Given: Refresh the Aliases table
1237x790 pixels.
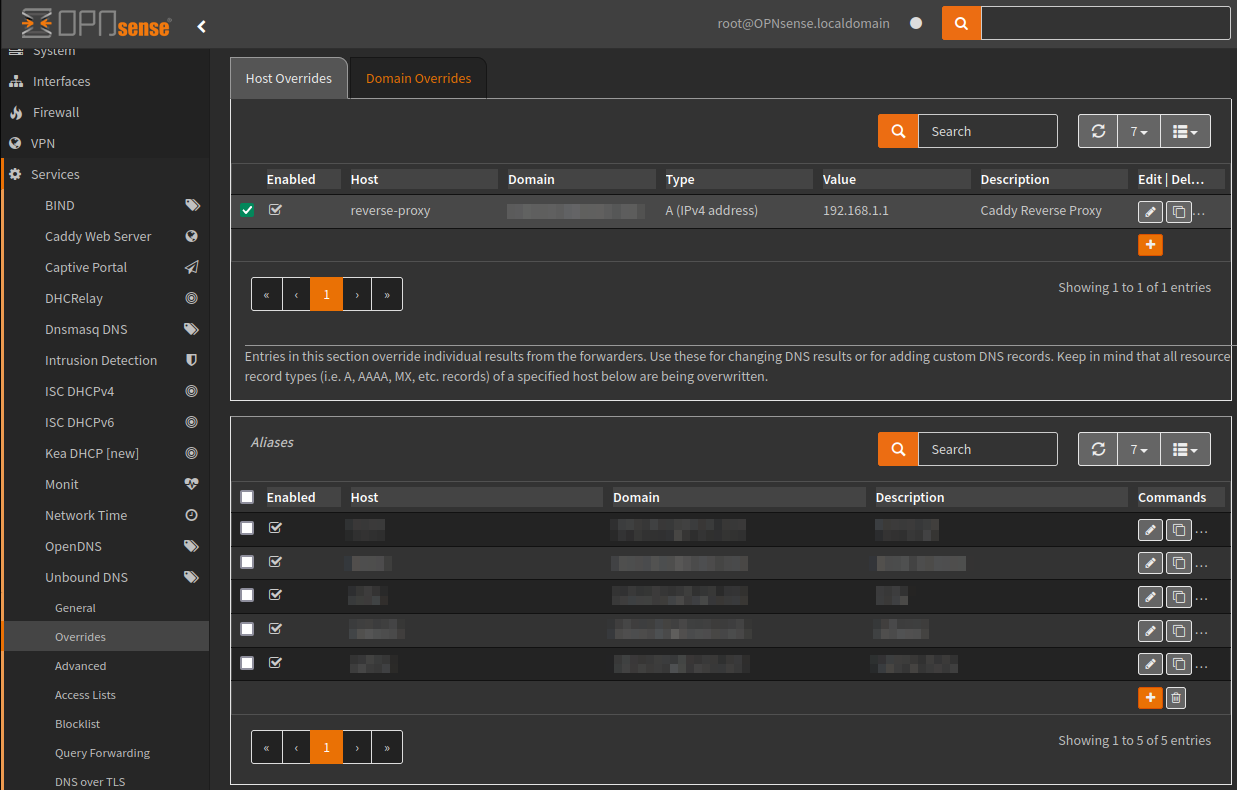Looking at the screenshot, I should pos(1098,449).
